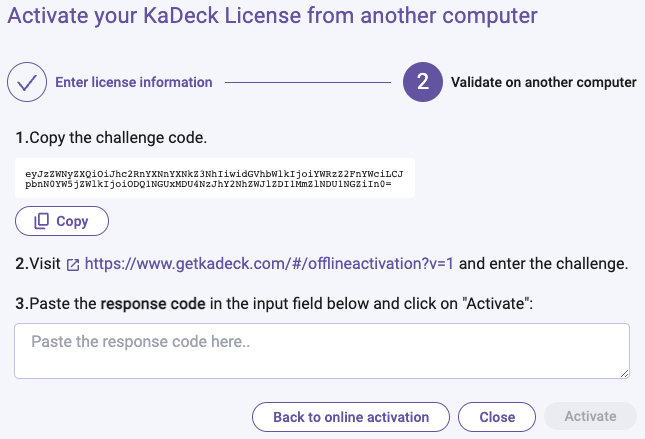The image size is (645, 439).
Task: Click the Copy button for challenge code
Action: click(x=62, y=221)
